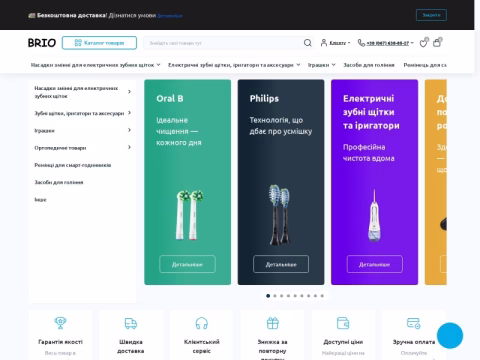Screen dimensions: 480x360
Task: Open shaving products nav item
Action: 369,65
